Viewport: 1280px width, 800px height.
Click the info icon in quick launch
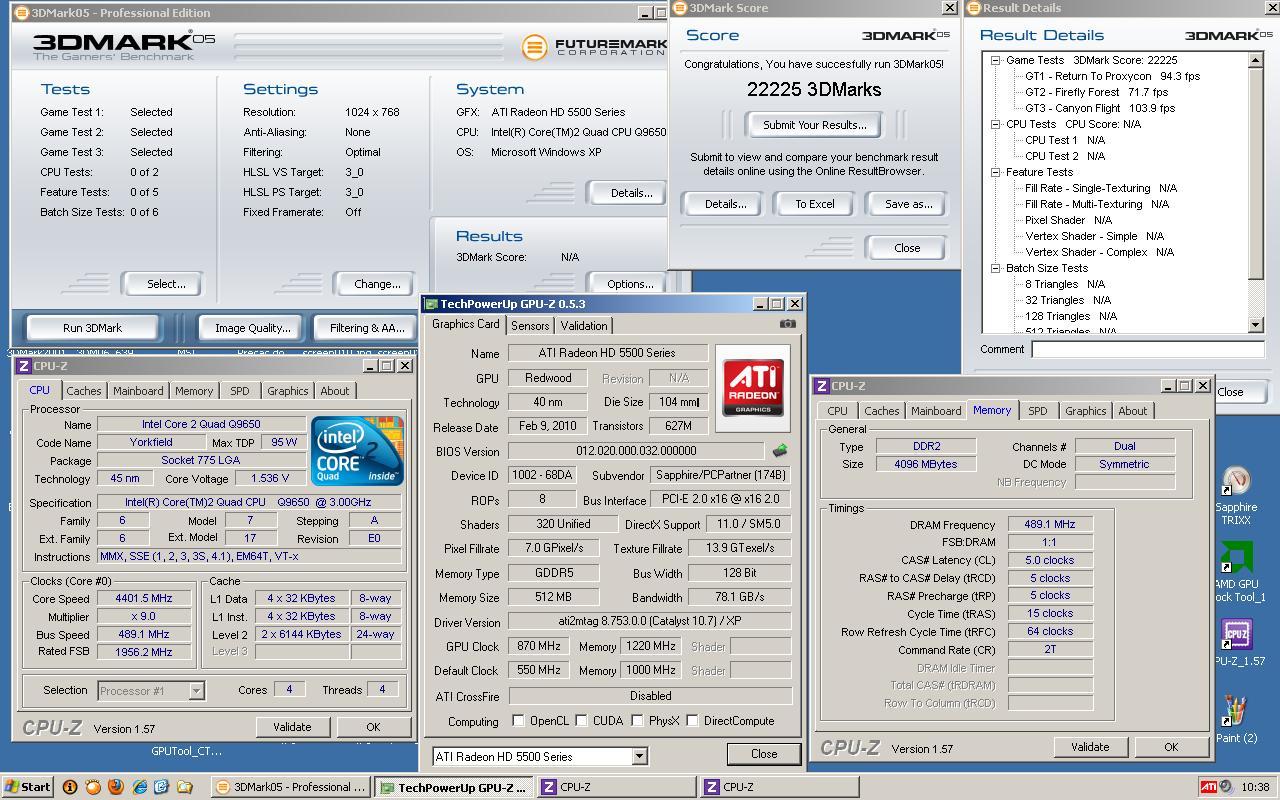(69, 787)
